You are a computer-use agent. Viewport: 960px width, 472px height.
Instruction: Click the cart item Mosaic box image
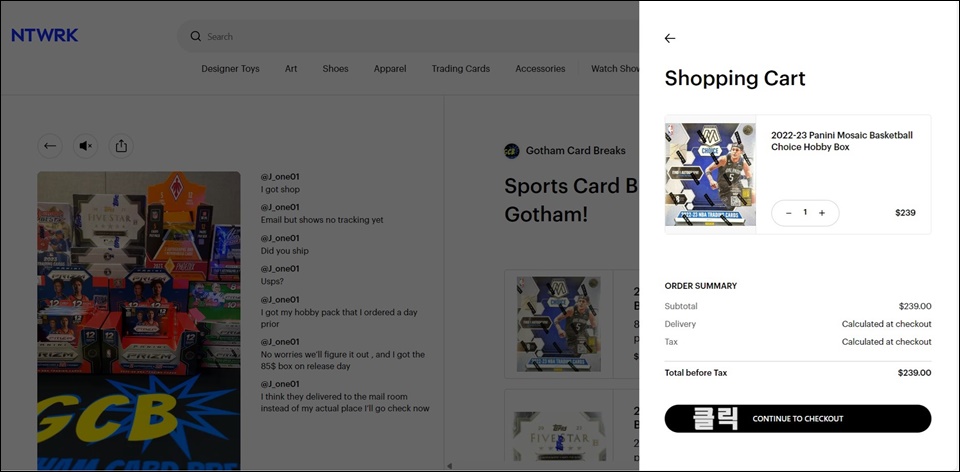pyautogui.click(x=710, y=174)
